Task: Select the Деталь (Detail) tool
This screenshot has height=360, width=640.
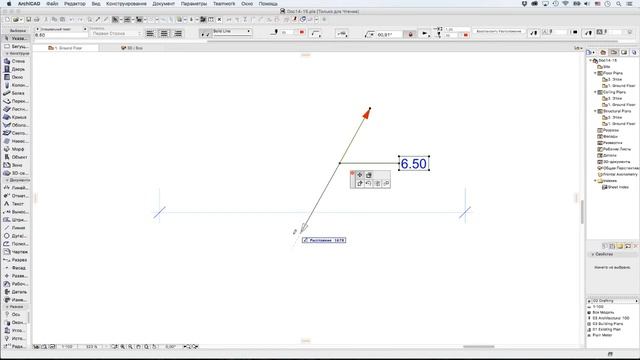Action: coord(15,292)
